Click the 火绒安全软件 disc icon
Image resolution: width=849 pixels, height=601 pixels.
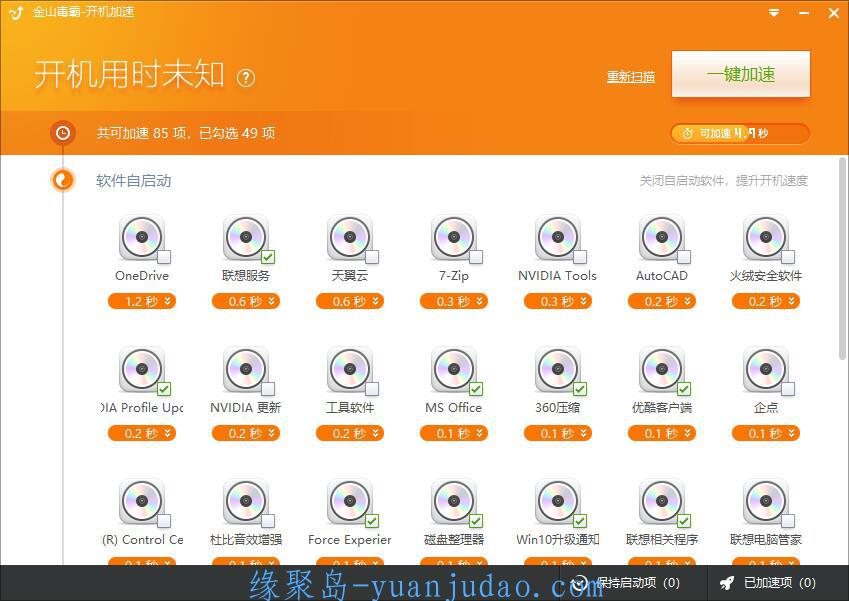(766, 237)
